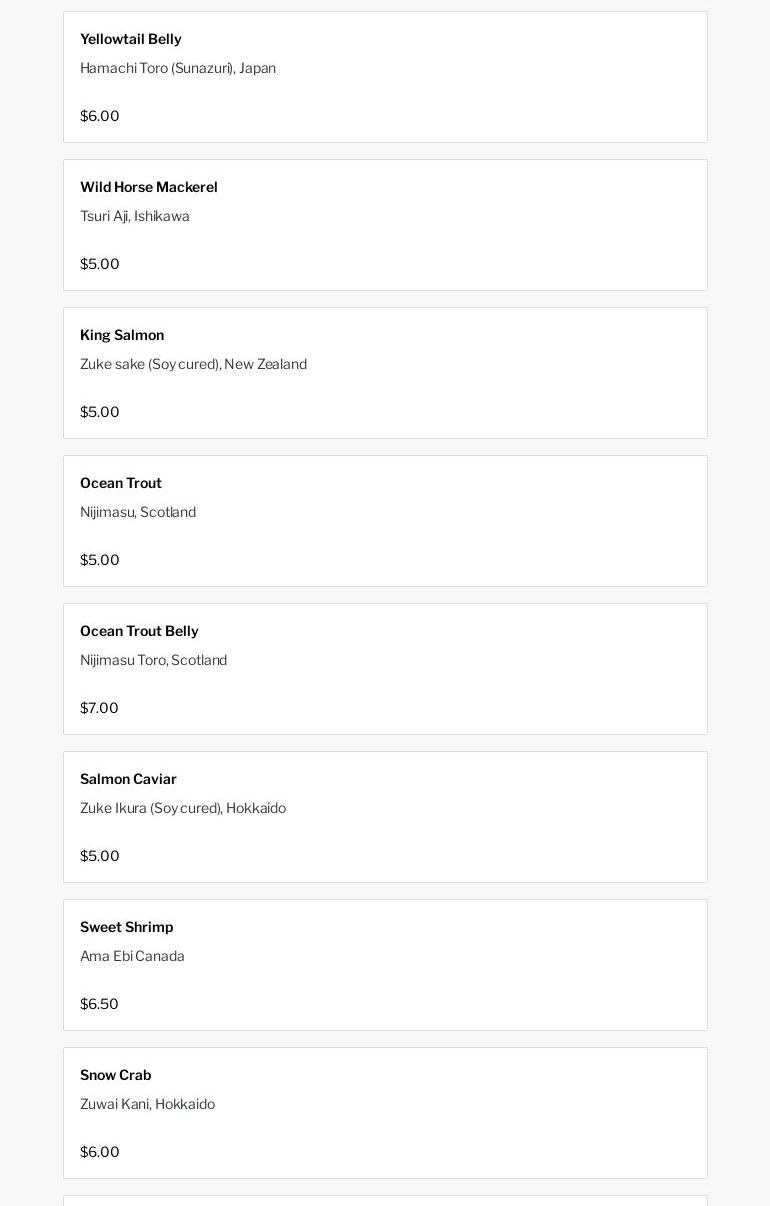This screenshot has width=770, height=1206.
Task: Click Zuwai Kani, Hokkaido description
Action: [x=147, y=1104]
